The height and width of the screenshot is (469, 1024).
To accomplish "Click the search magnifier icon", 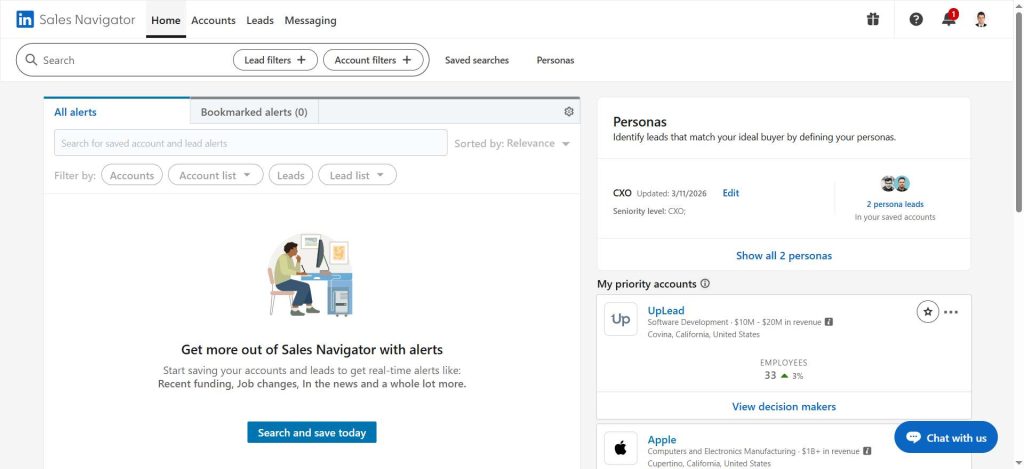I will [x=31, y=59].
